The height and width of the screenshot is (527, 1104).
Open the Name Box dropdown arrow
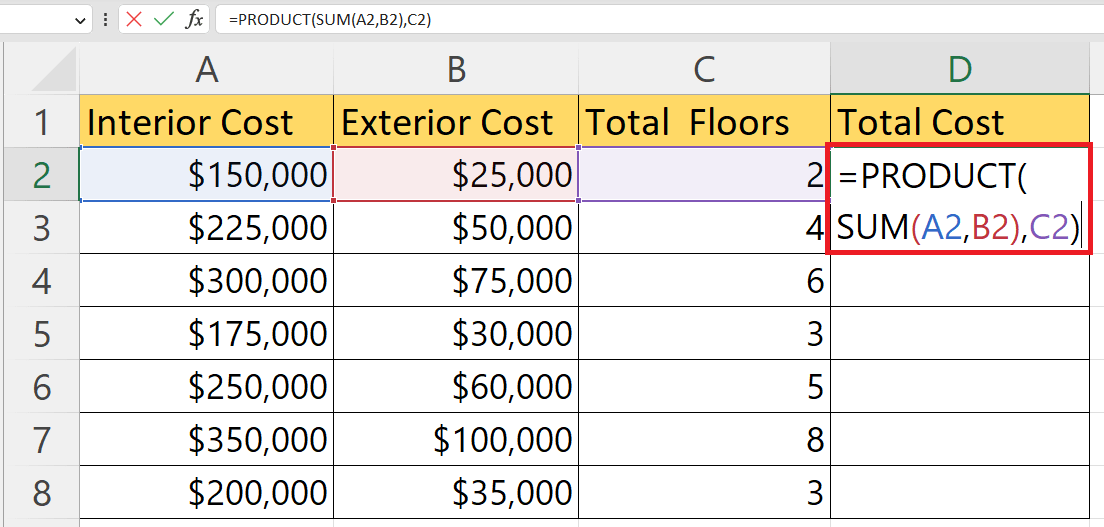79,20
